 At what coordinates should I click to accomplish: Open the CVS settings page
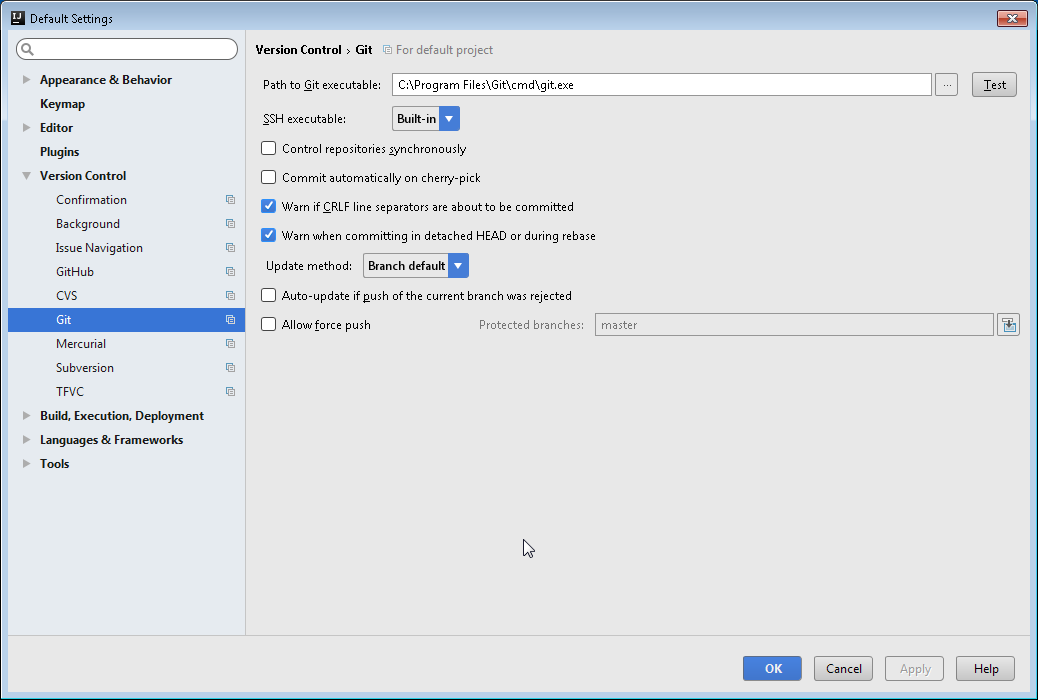click(x=66, y=295)
